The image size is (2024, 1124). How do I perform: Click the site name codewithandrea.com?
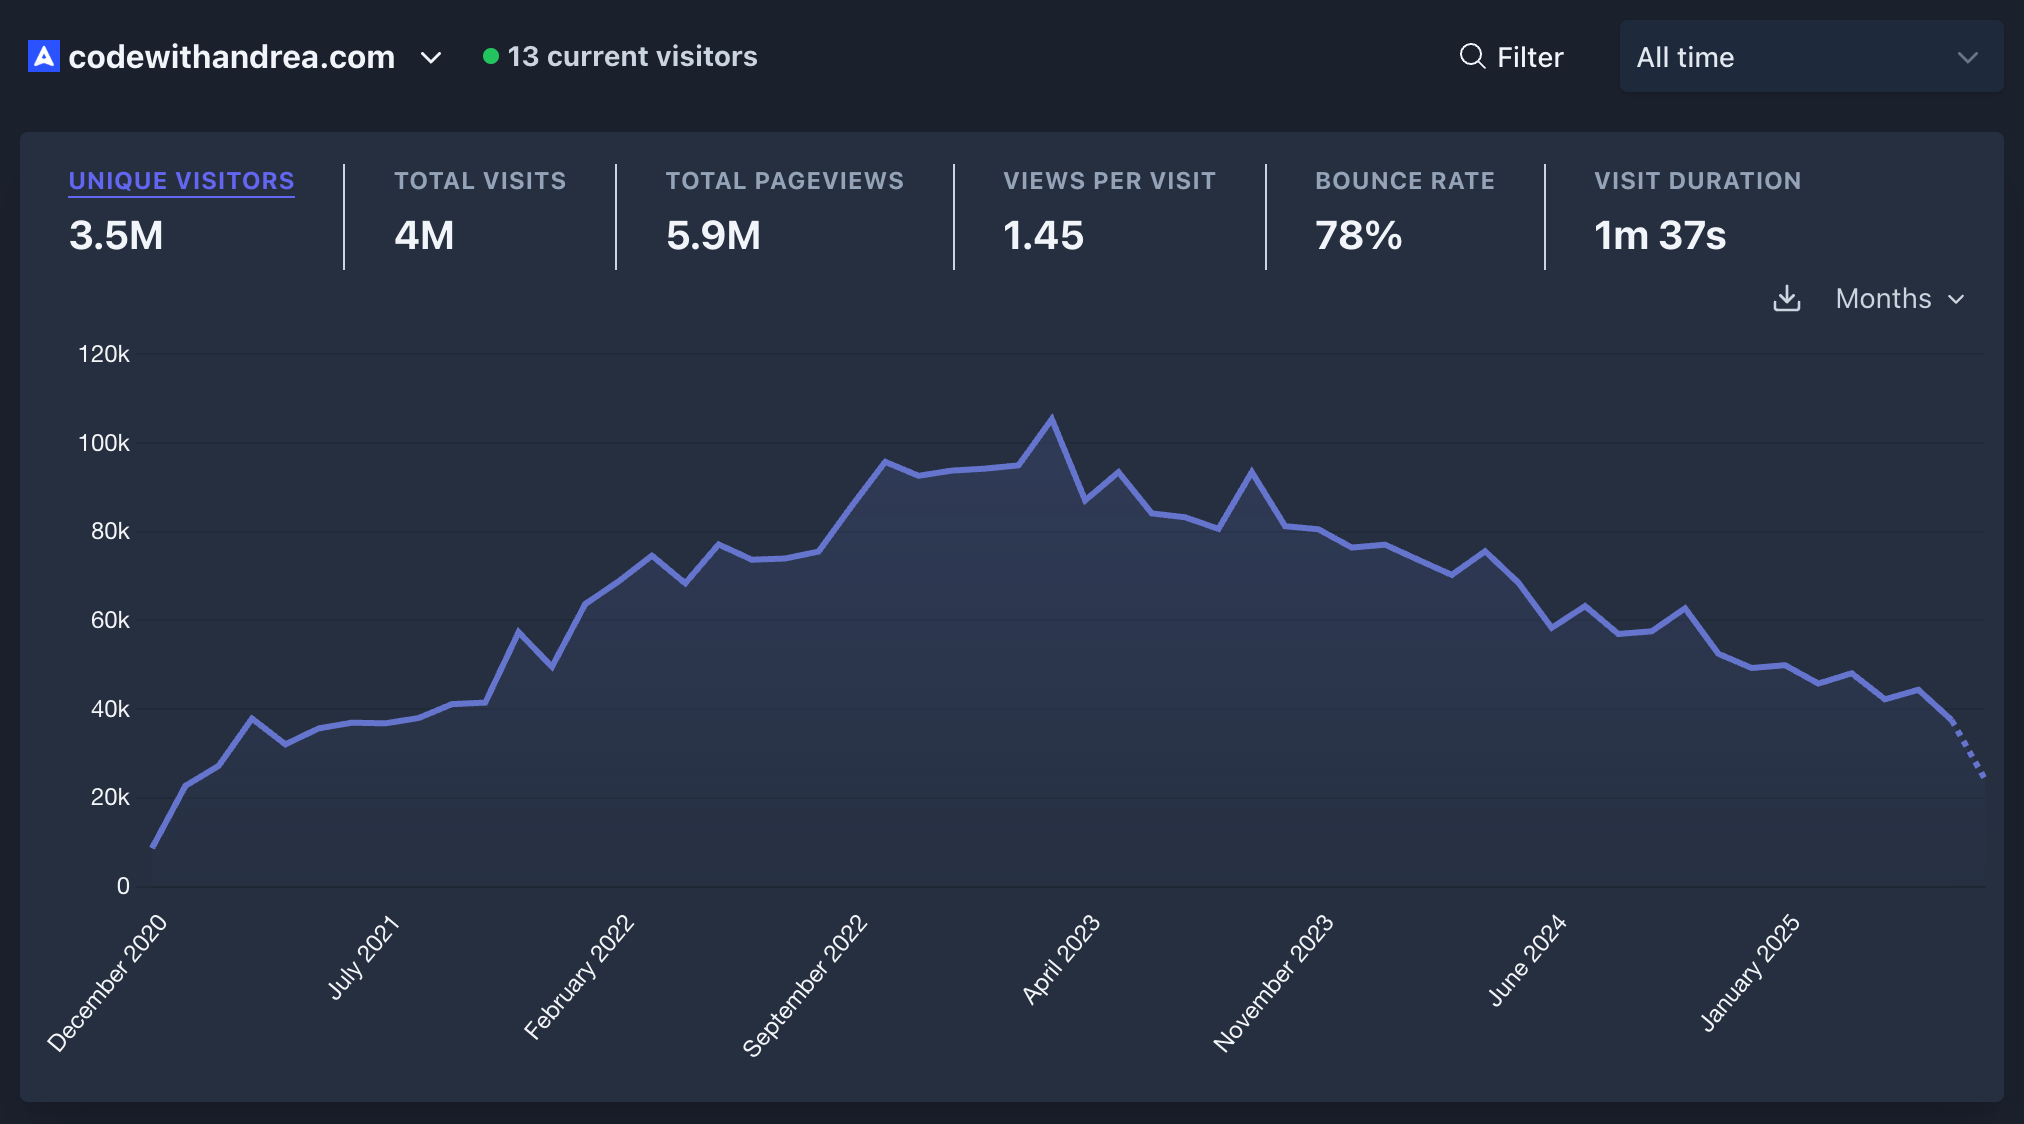[232, 58]
